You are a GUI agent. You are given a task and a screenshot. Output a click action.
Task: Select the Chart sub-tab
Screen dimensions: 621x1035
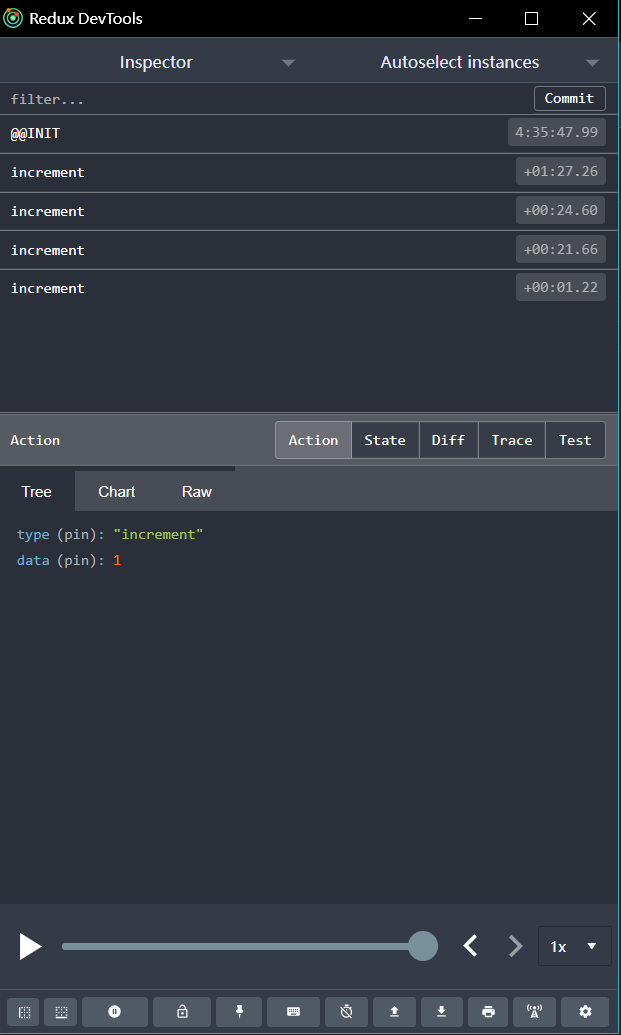click(x=117, y=492)
